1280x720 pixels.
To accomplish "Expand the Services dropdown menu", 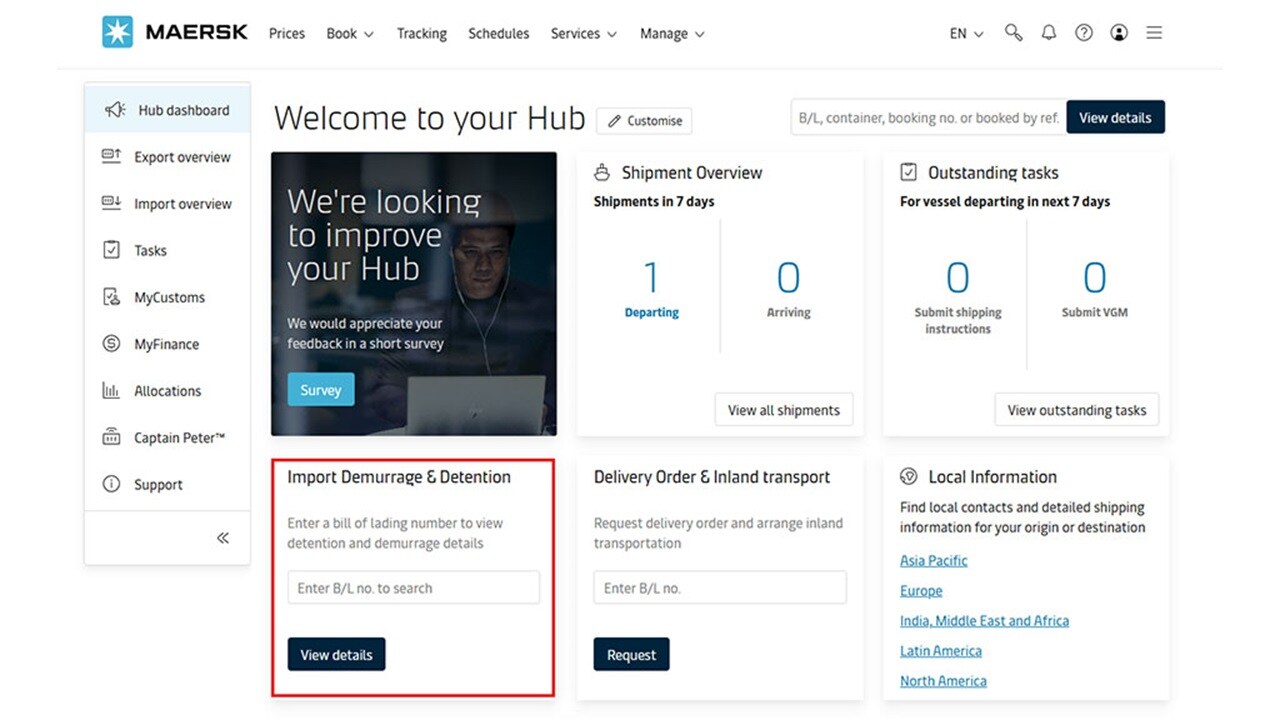I will coord(583,33).
